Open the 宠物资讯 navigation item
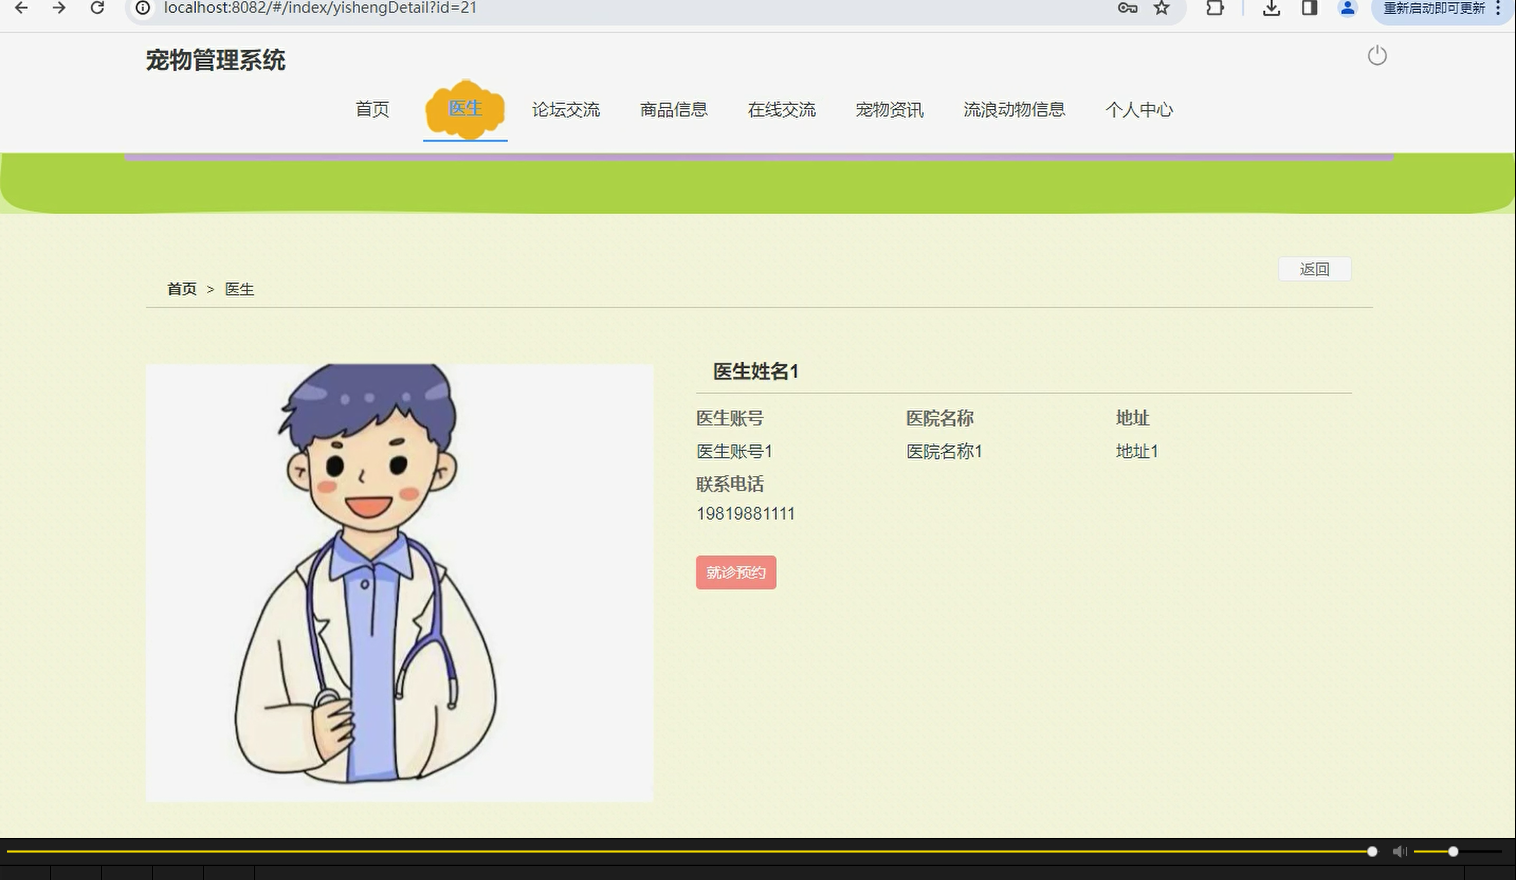 click(889, 110)
